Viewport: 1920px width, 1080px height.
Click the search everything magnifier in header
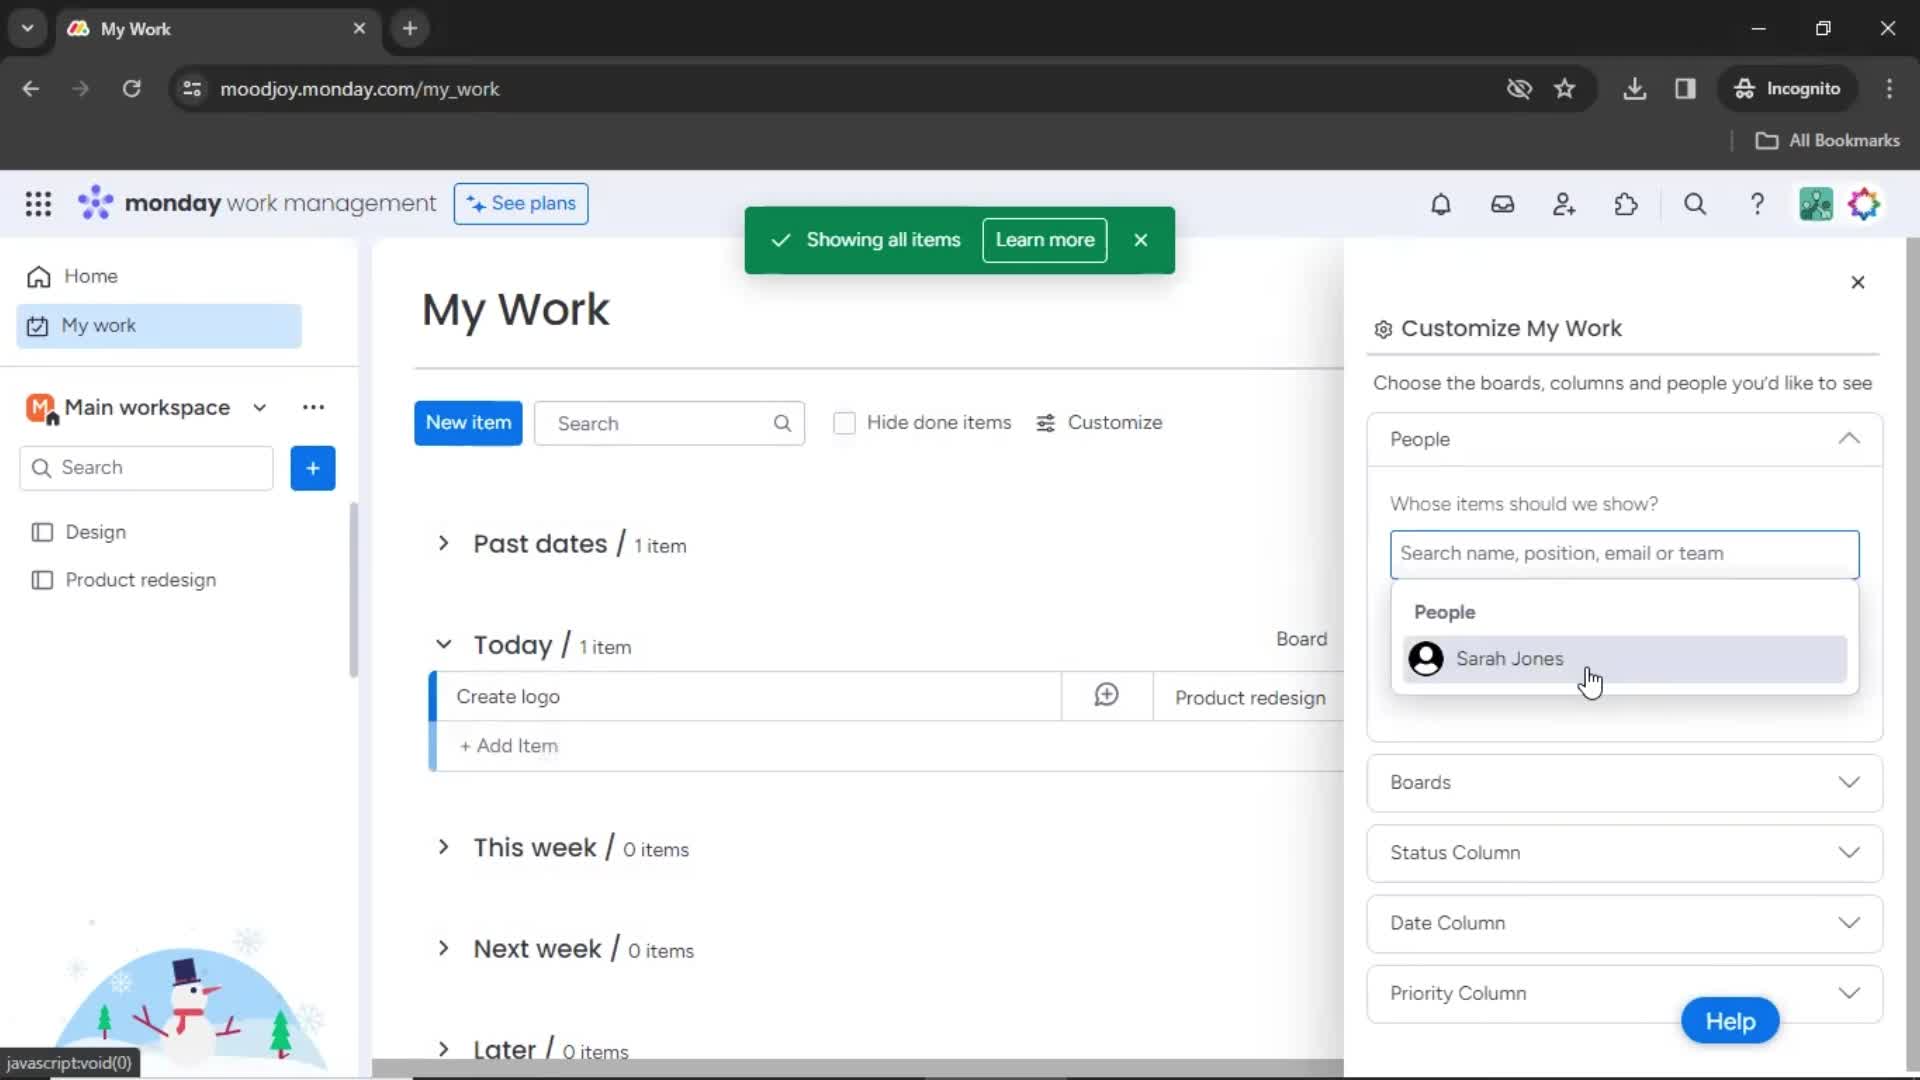pos(1695,204)
